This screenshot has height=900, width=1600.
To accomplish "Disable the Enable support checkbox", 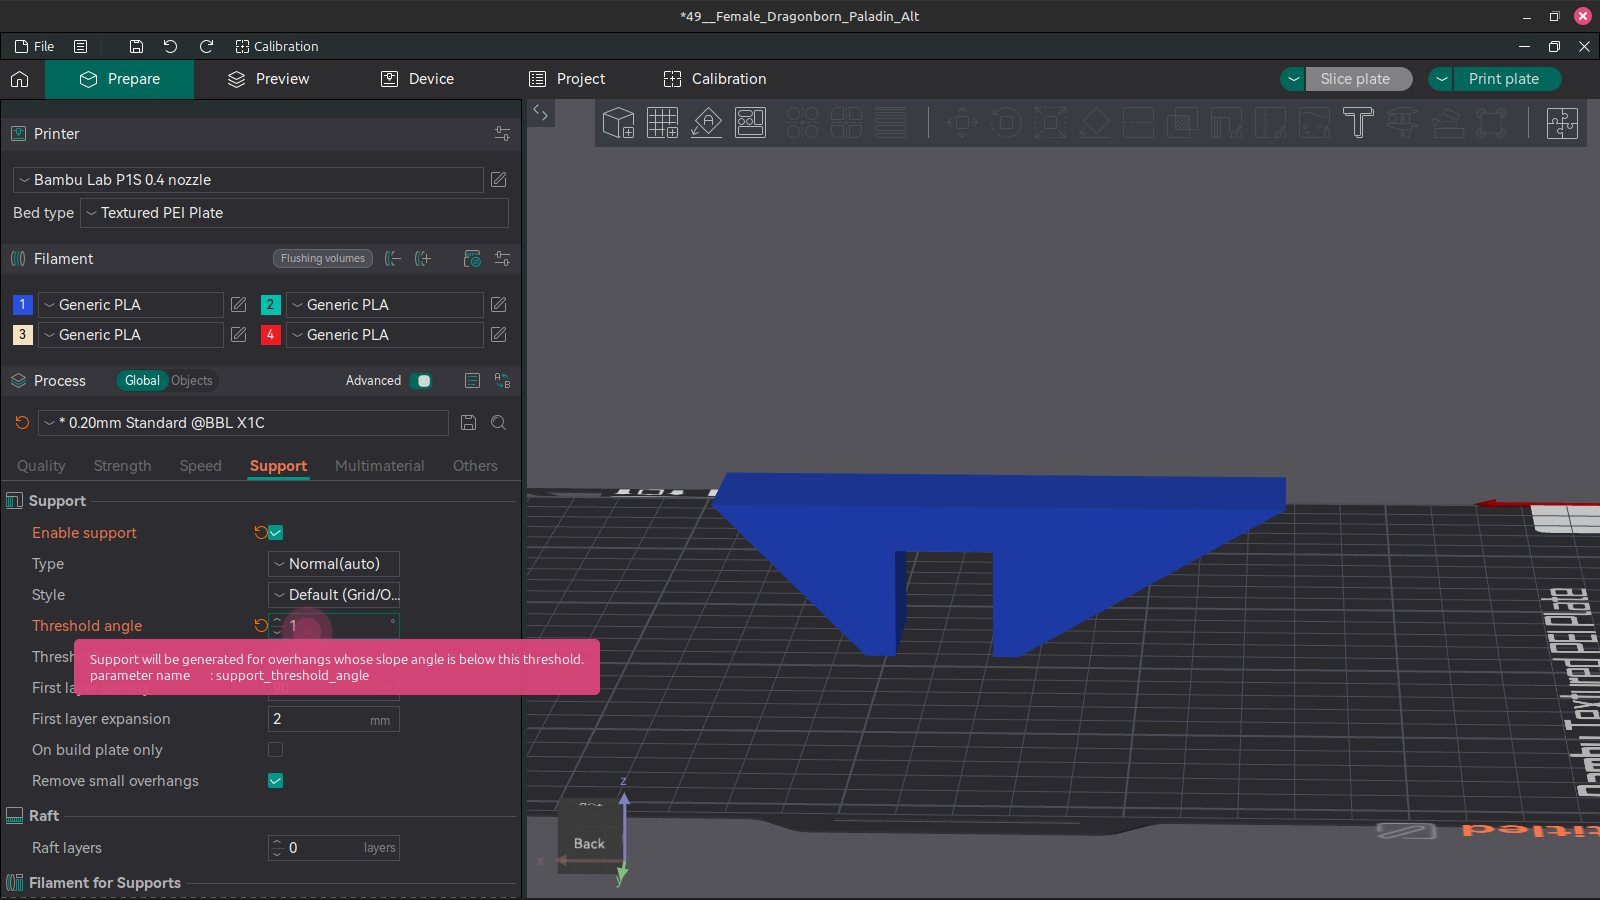I will (x=275, y=532).
